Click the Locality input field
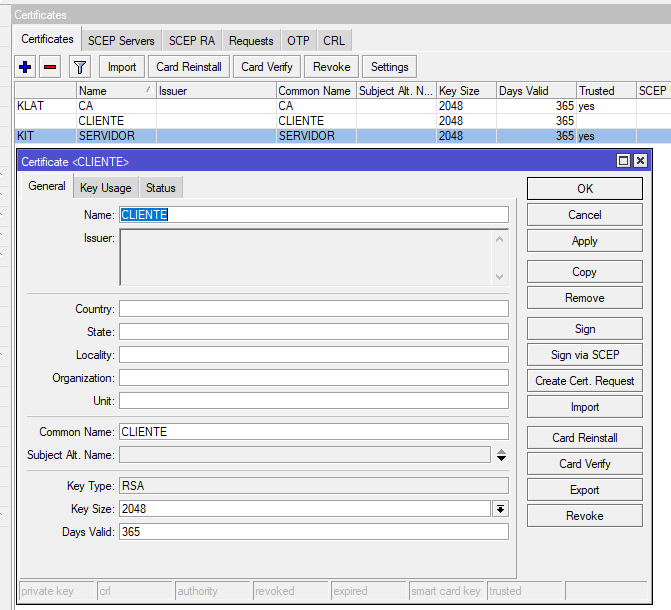This screenshot has height=610, width=671. (x=314, y=355)
